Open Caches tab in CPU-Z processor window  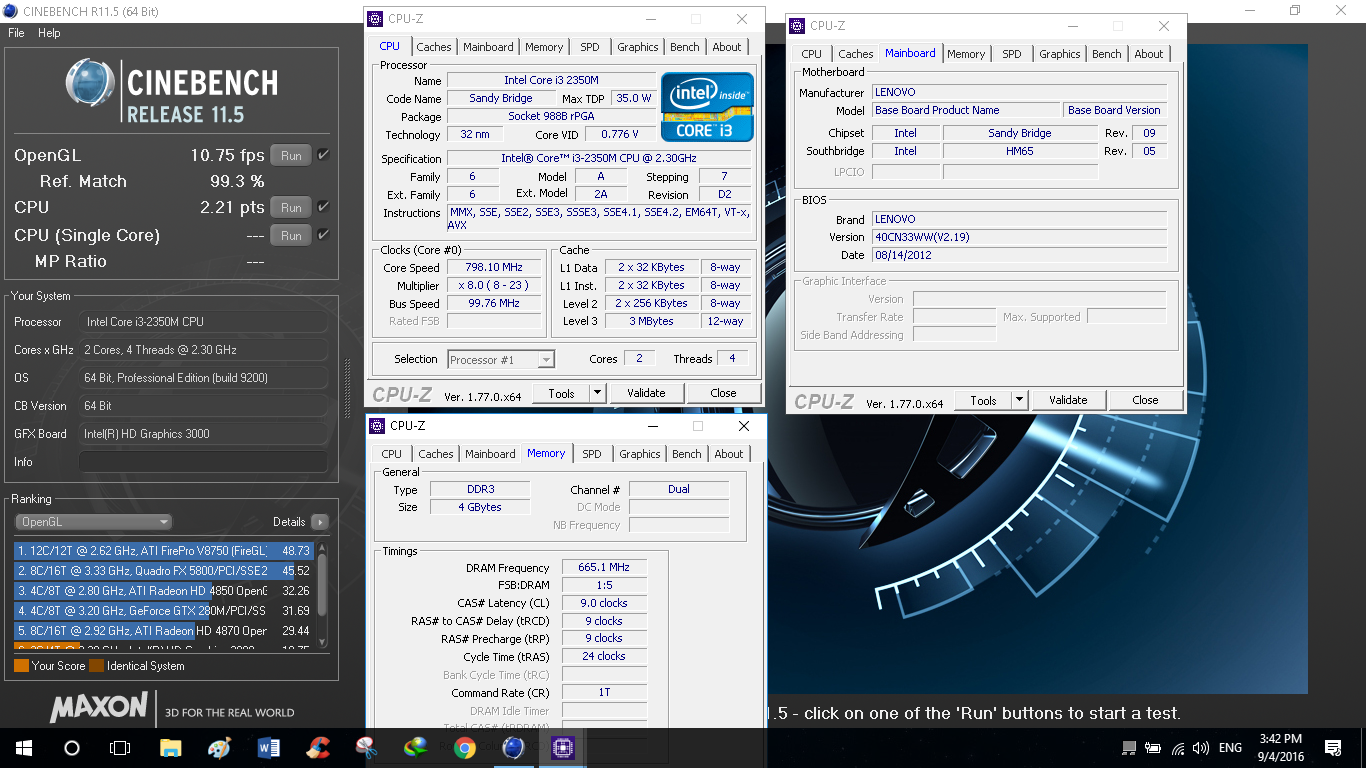(434, 47)
